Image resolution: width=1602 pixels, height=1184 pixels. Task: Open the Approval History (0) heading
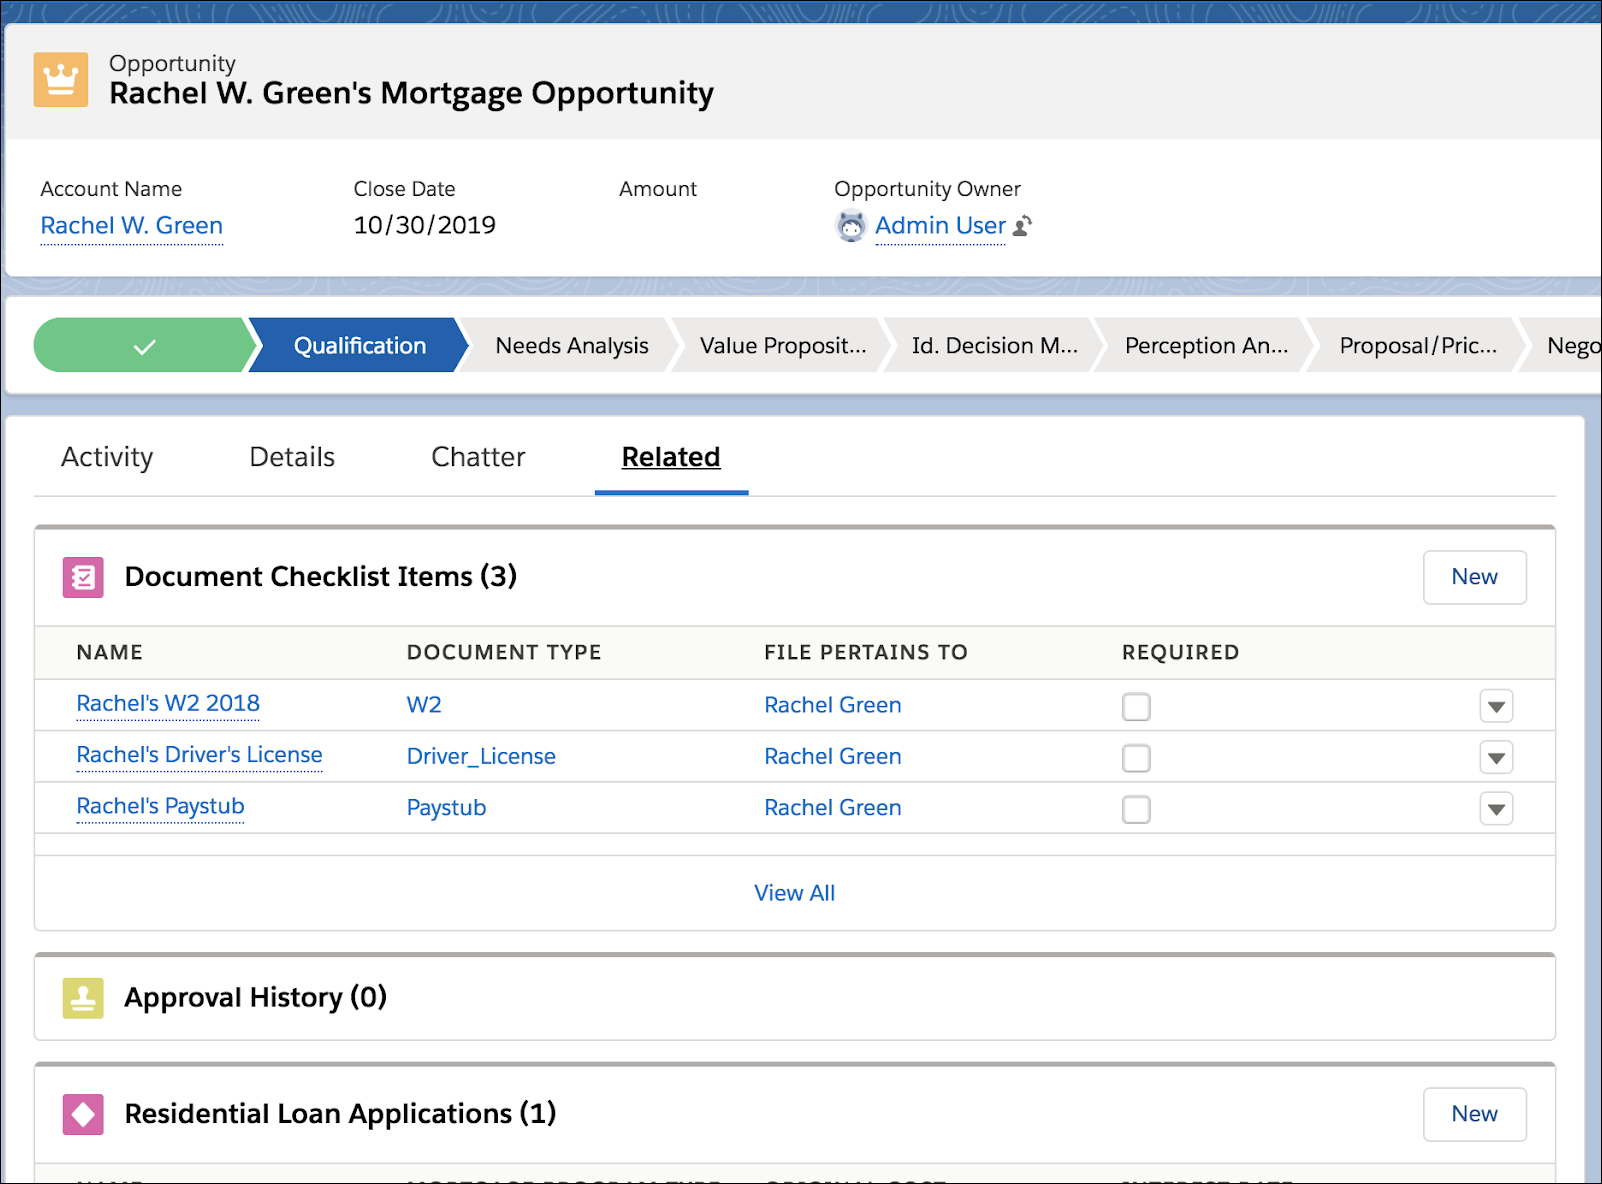pos(256,998)
